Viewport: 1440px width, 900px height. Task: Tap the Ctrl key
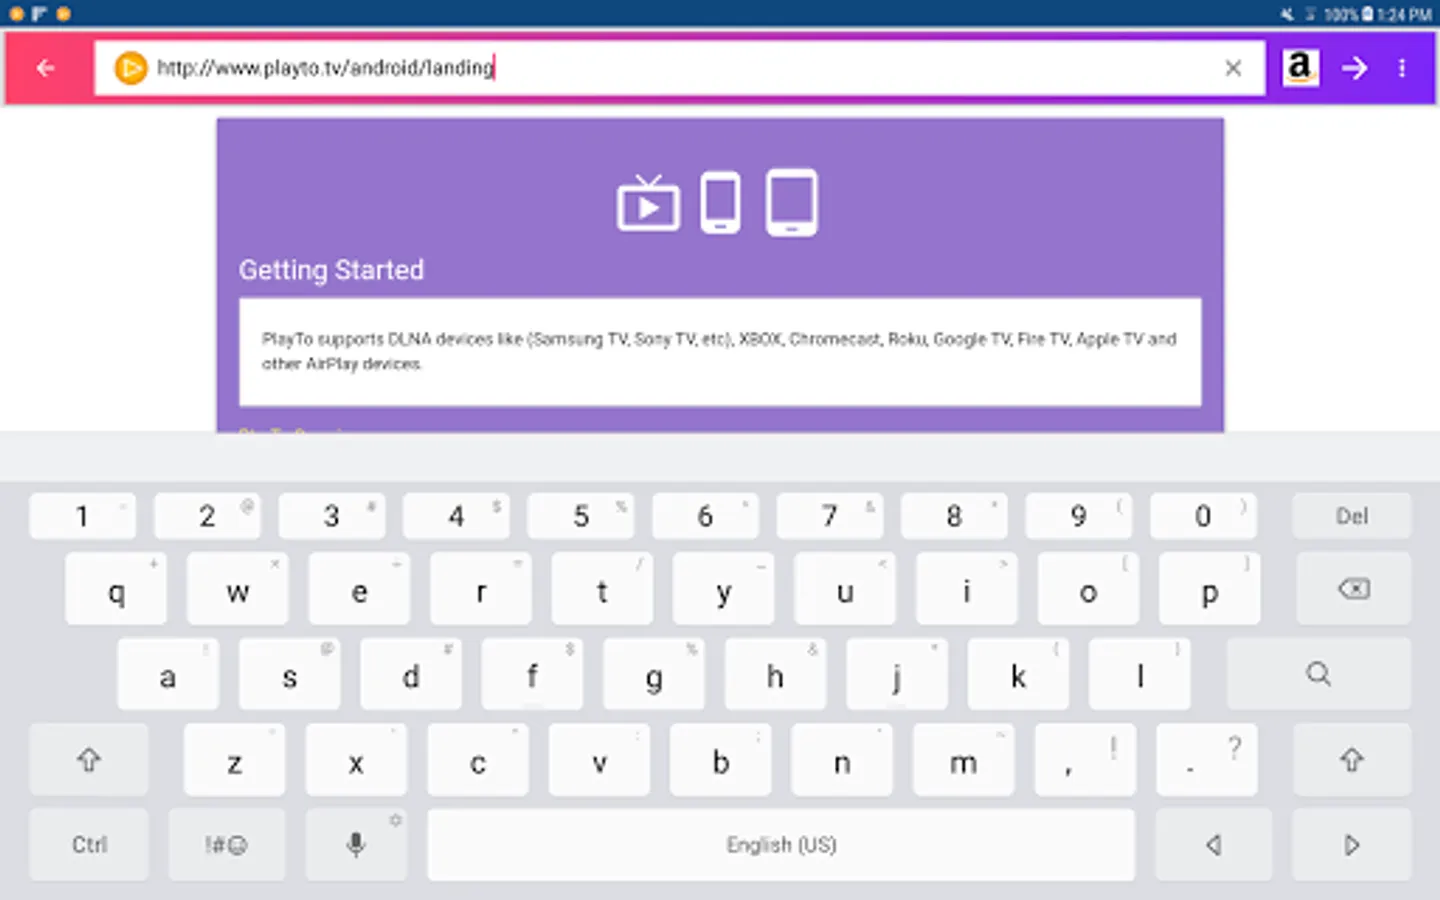click(89, 845)
